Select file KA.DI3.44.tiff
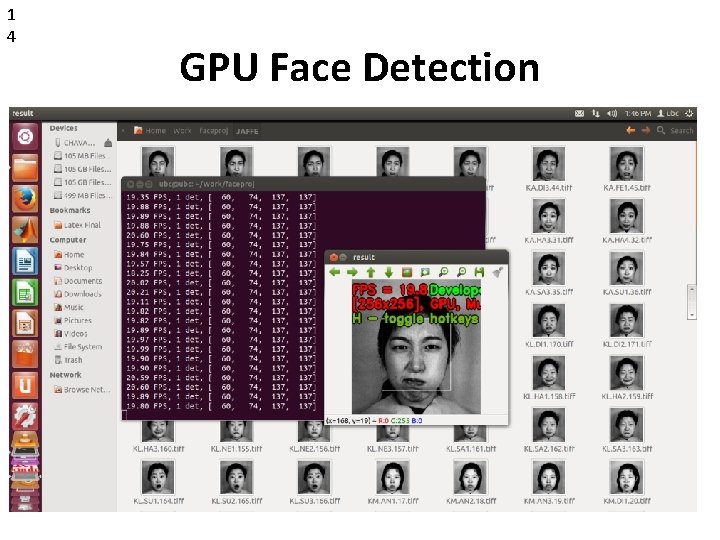The width and height of the screenshot is (720, 540). point(549,169)
